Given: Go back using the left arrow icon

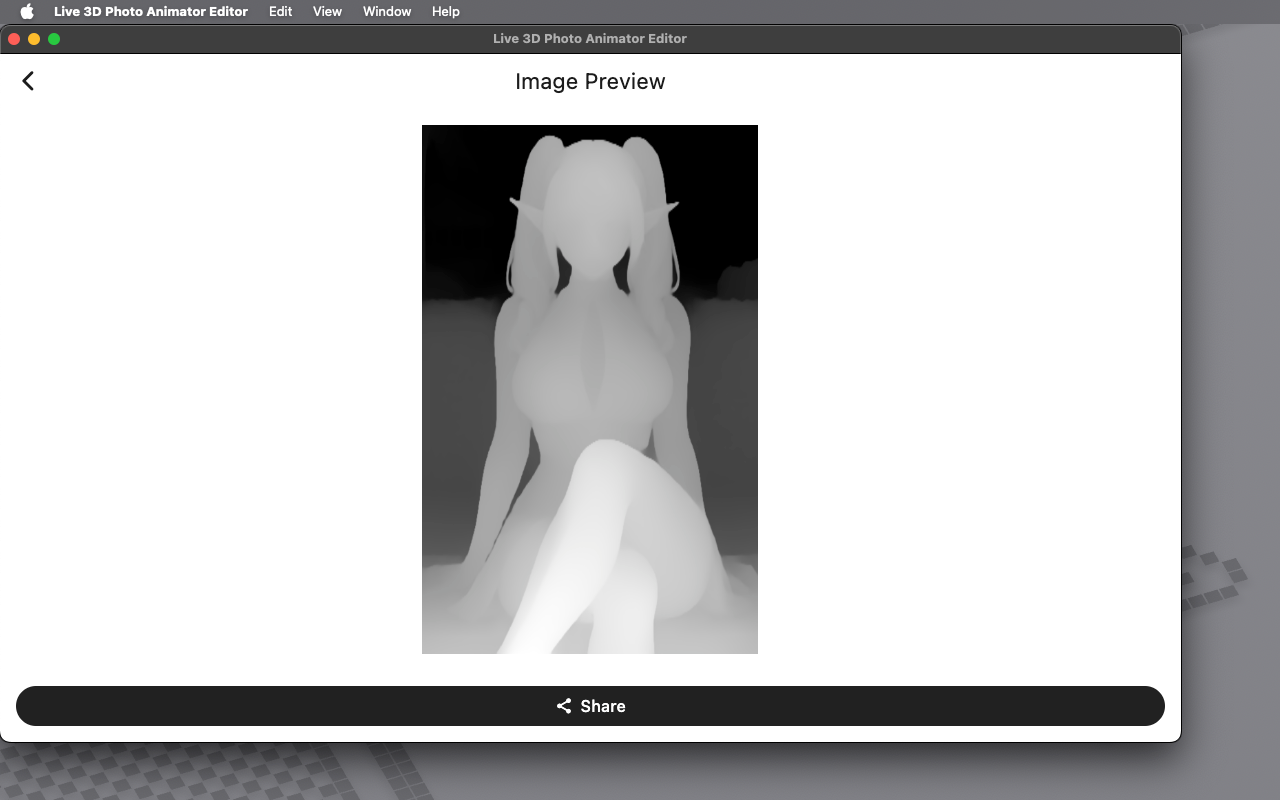Looking at the screenshot, I should coord(28,81).
